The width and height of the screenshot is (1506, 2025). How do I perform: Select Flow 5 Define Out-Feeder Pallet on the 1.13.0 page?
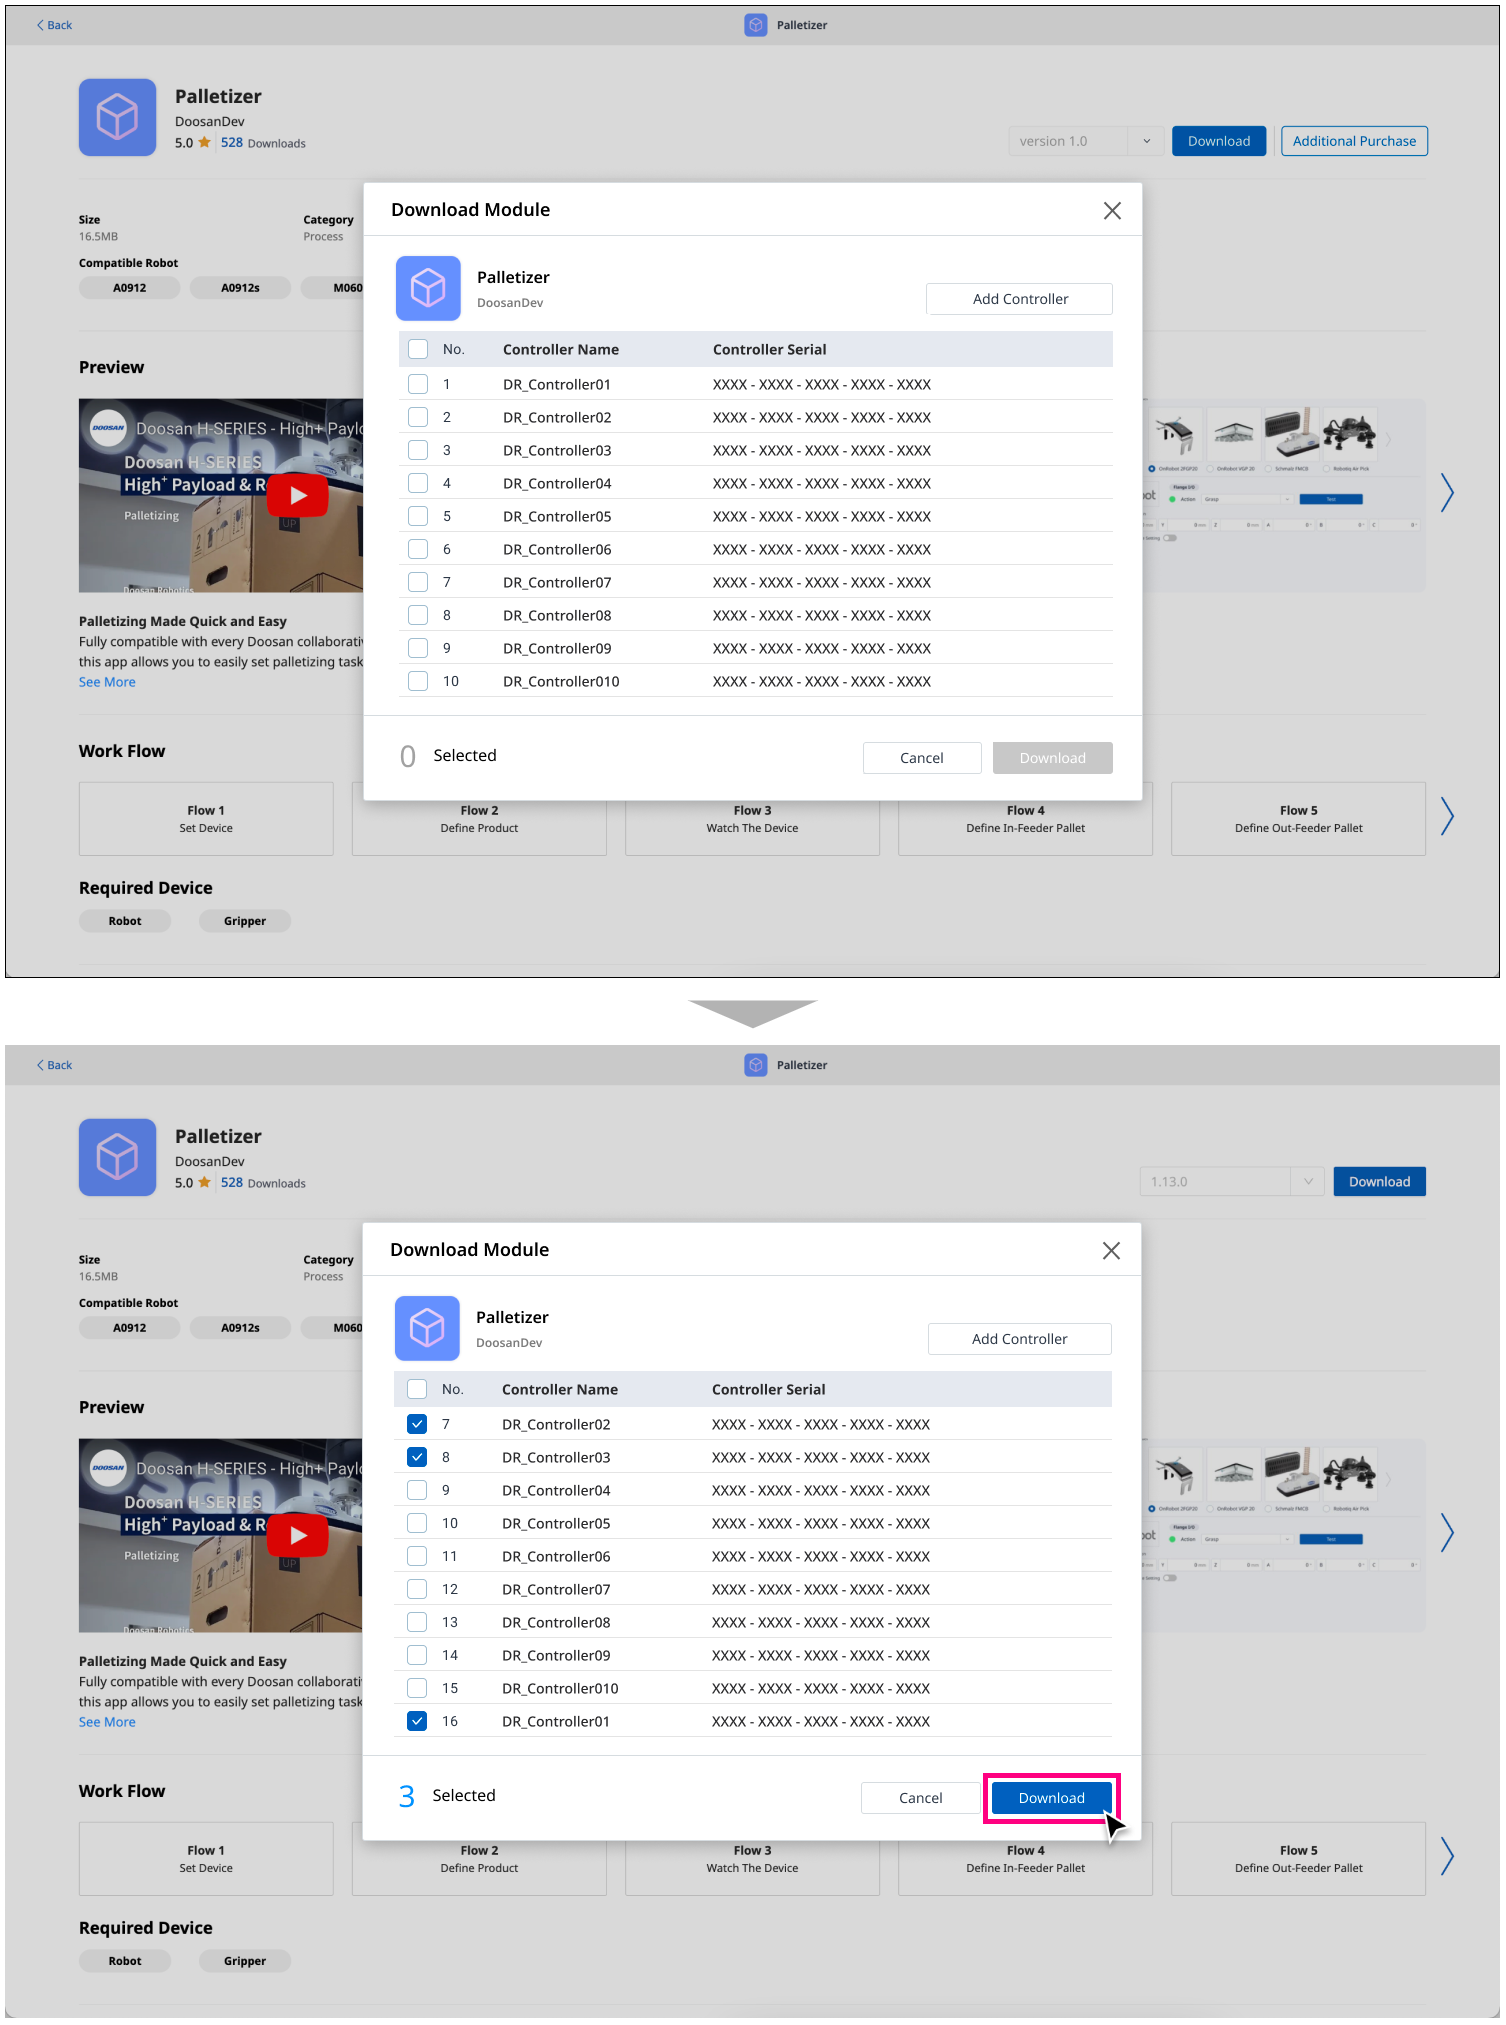(1297, 1858)
